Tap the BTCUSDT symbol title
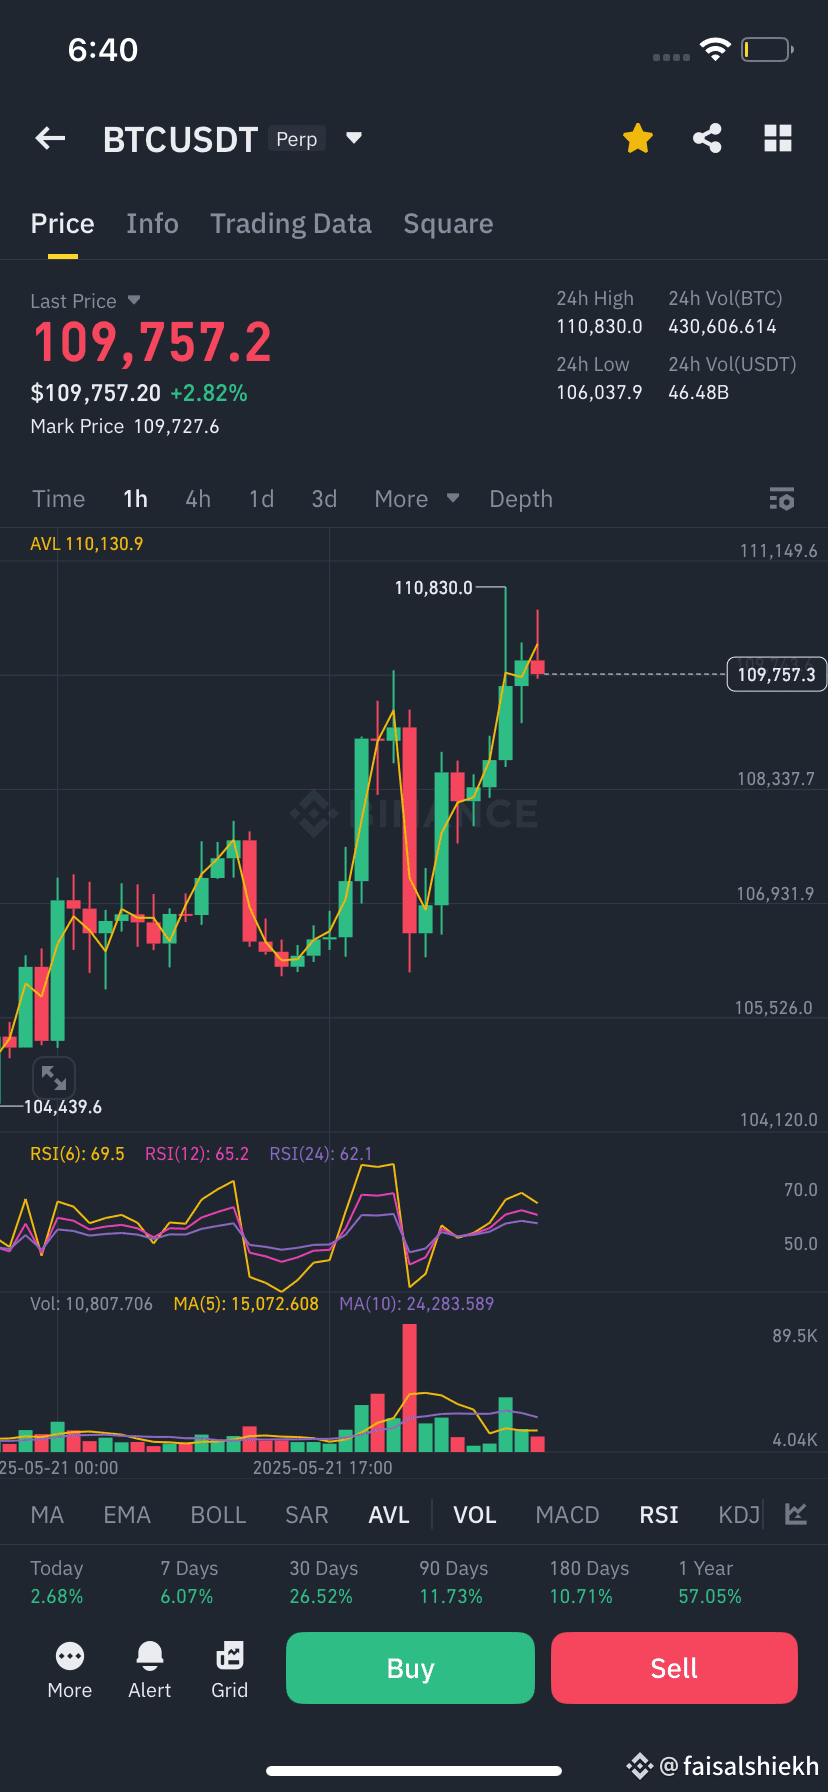The width and height of the screenshot is (828, 1792). pos(181,139)
